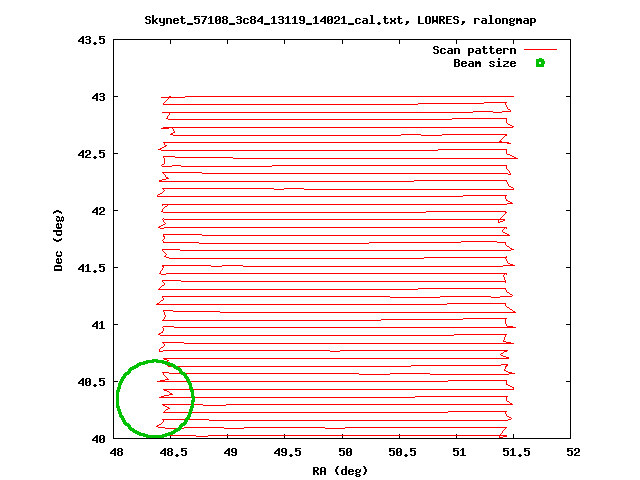Click the 49 RA axis tick label

pos(231,452)
